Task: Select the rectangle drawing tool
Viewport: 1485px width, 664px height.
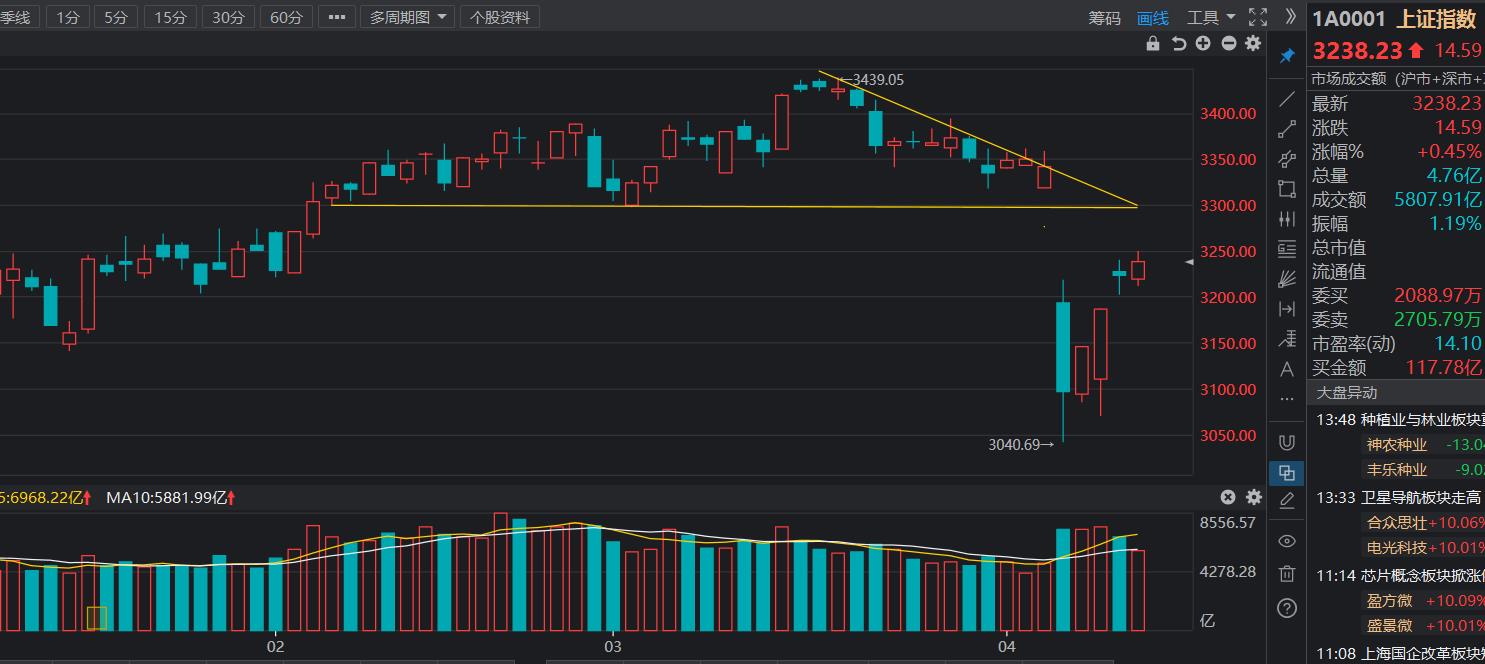Action: 1287,189
